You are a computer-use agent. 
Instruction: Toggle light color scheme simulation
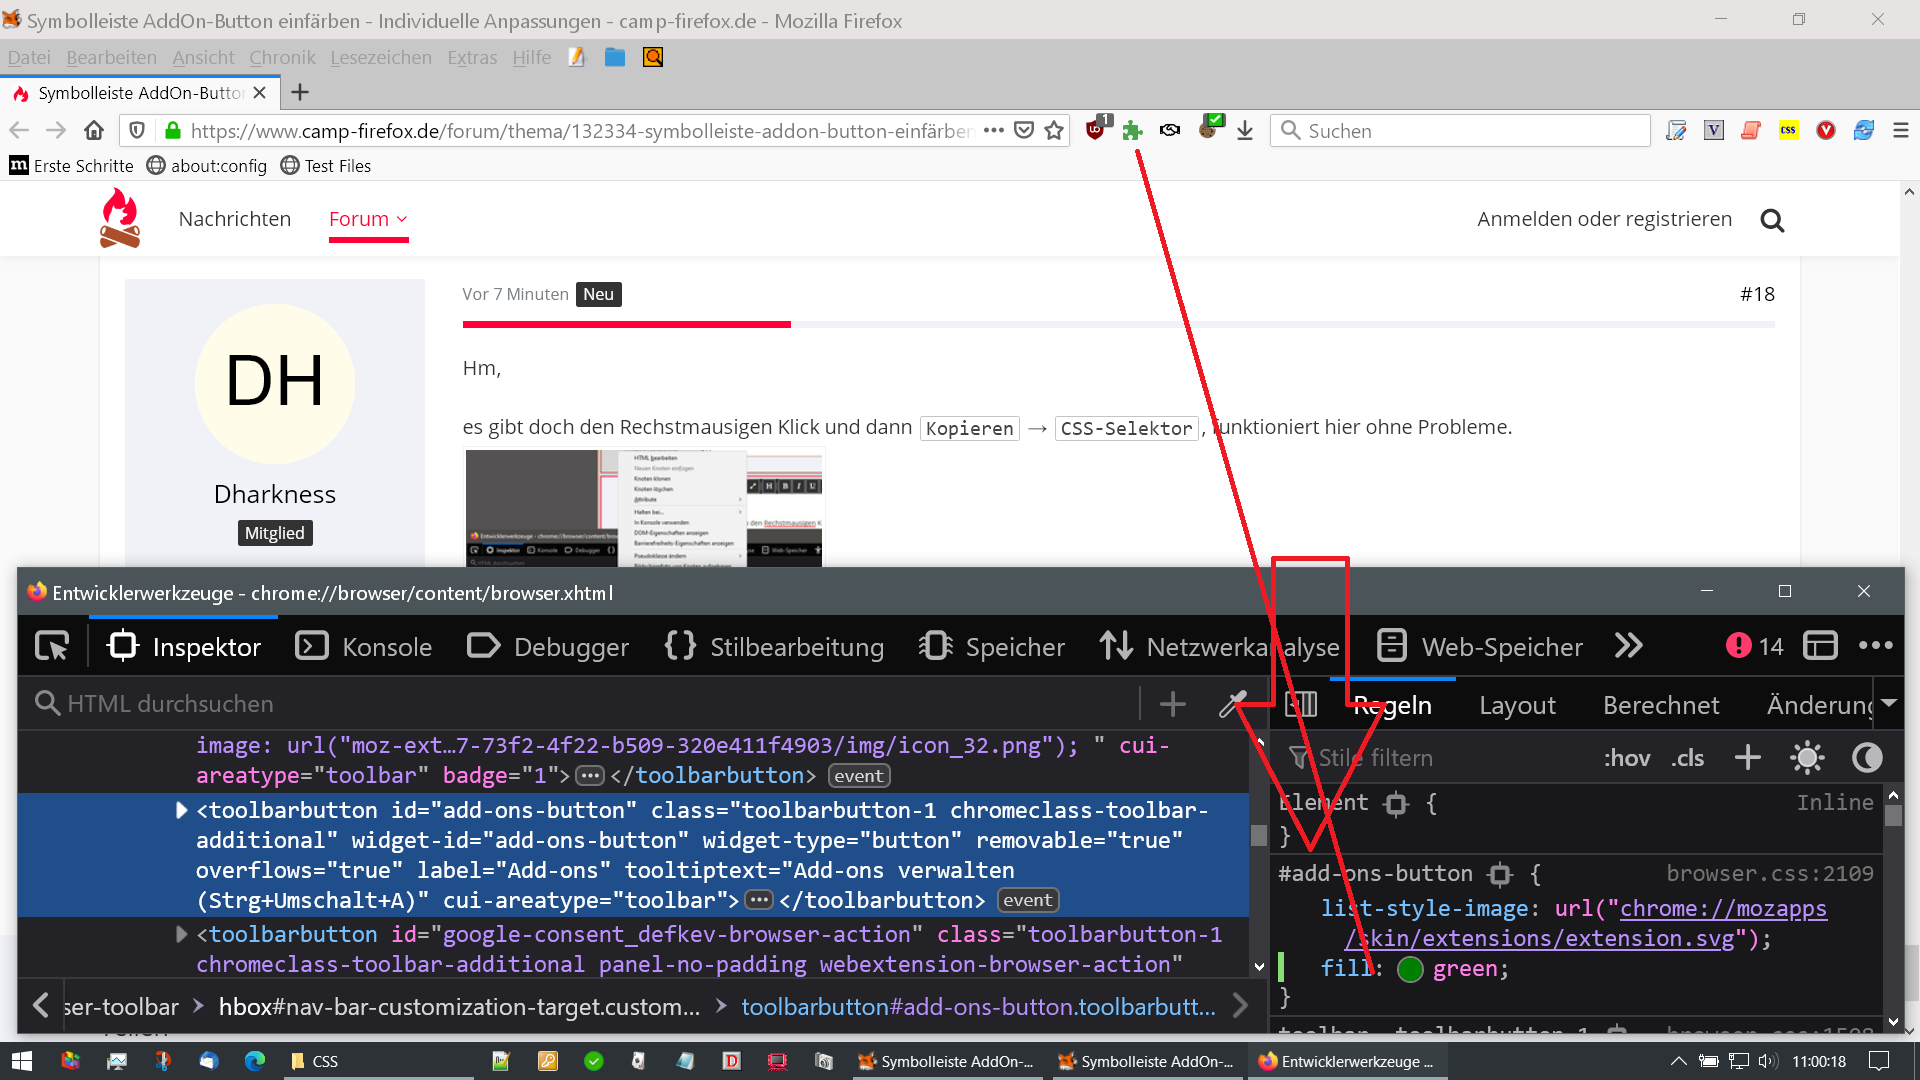1806,758
